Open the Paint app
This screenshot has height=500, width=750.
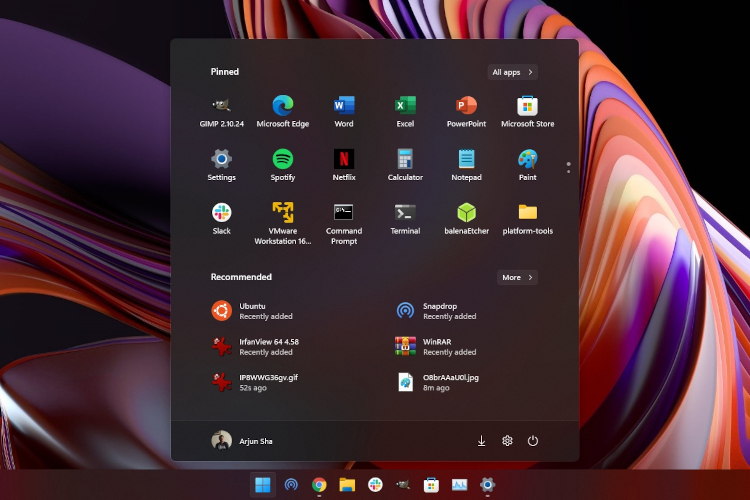528,166
